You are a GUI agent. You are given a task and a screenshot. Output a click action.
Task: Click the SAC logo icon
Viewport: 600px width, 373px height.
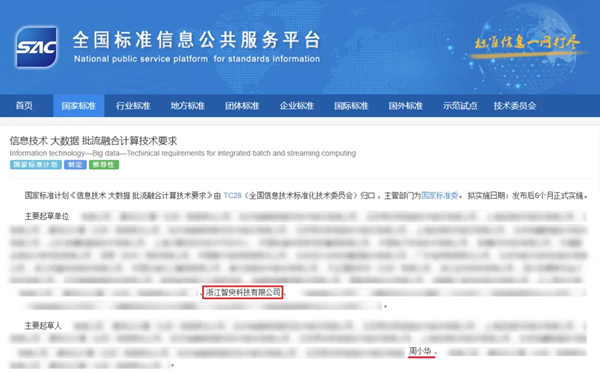coord(37,47)
